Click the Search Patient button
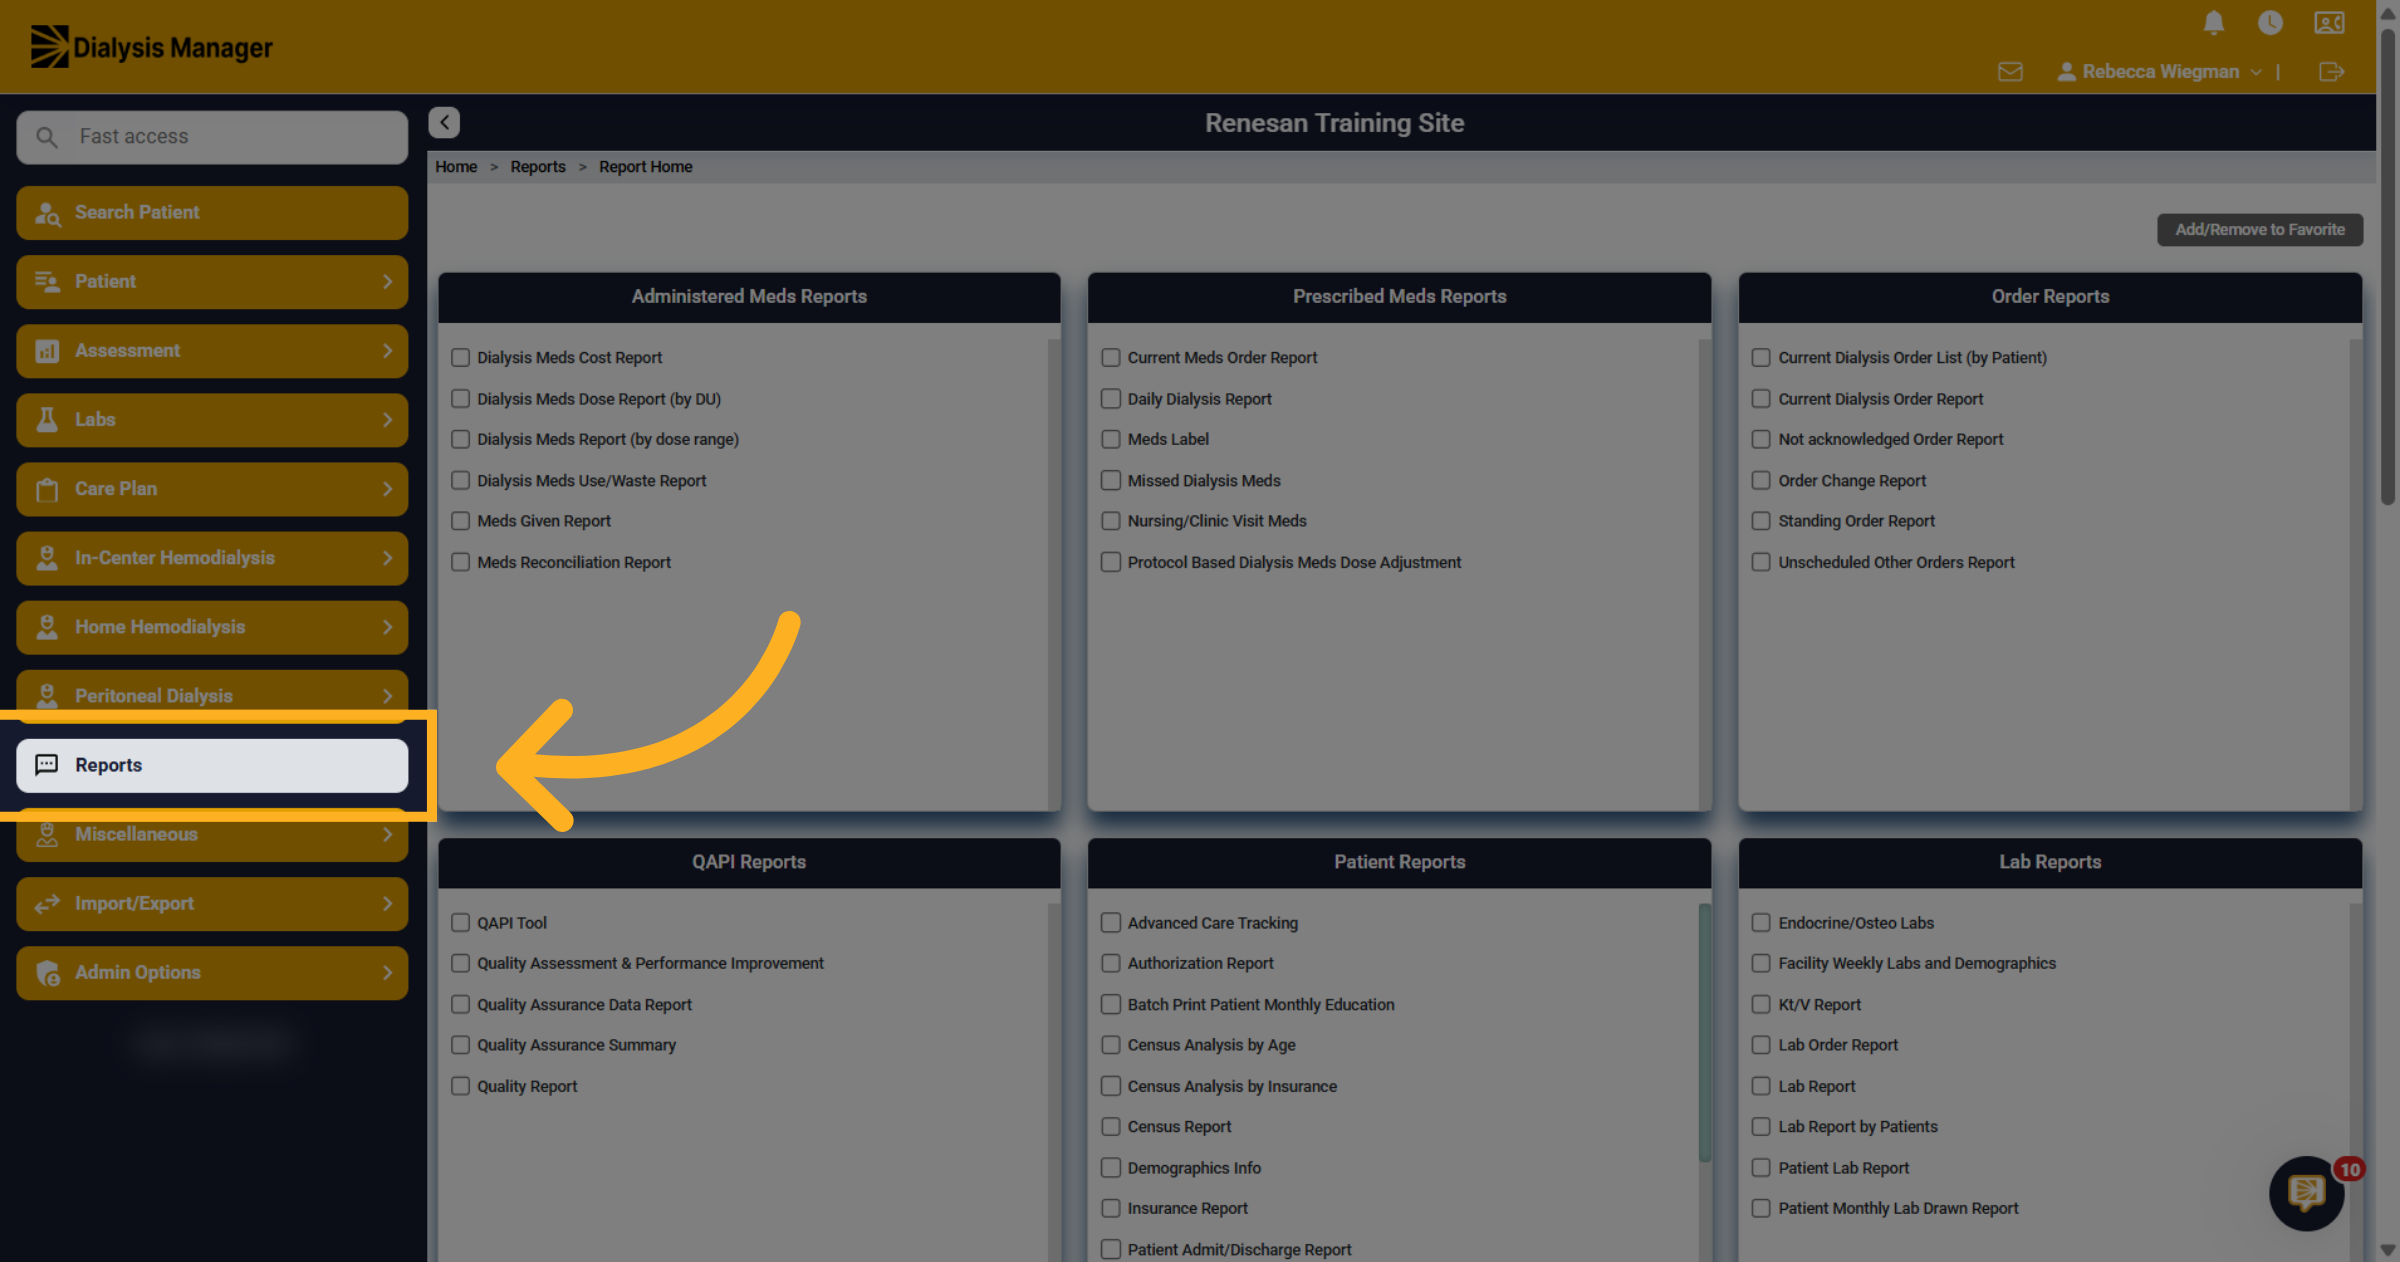Screen dimensions: 2400x1262 (212, 213)
